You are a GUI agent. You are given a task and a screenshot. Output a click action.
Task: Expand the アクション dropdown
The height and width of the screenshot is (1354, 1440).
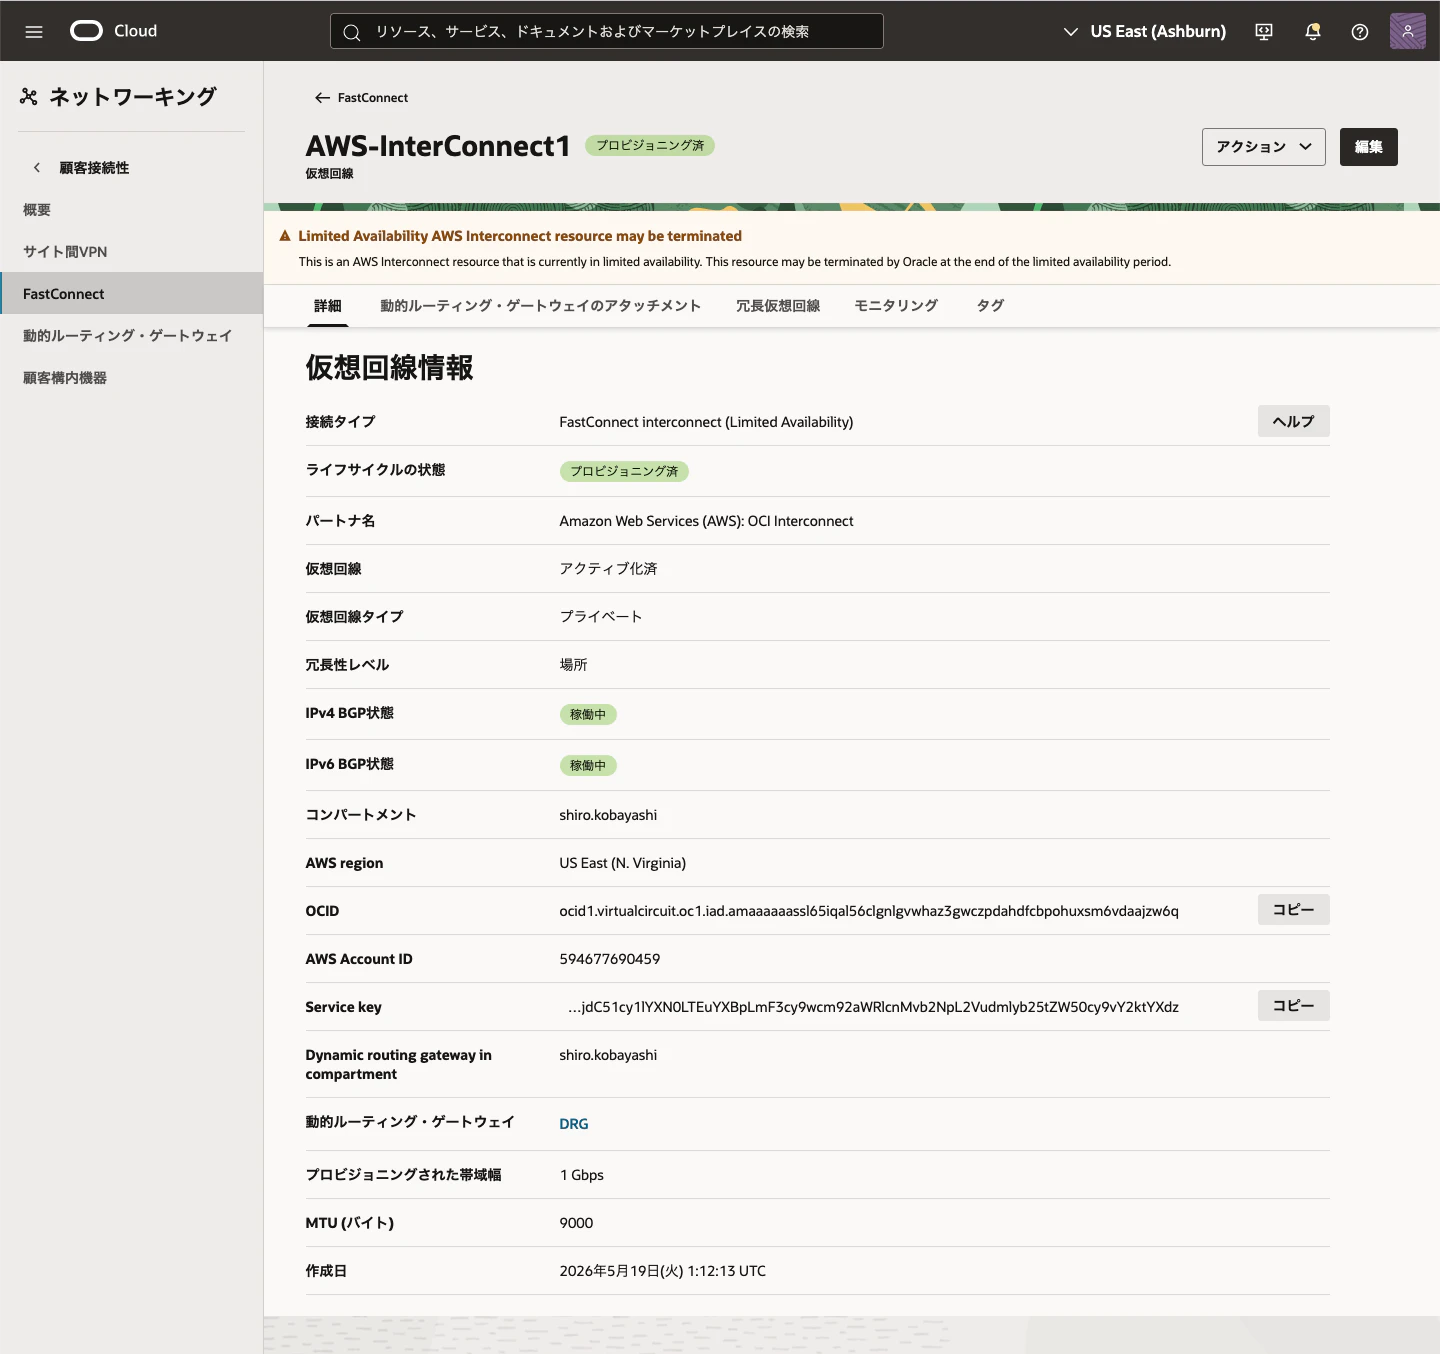point(1264,147)
